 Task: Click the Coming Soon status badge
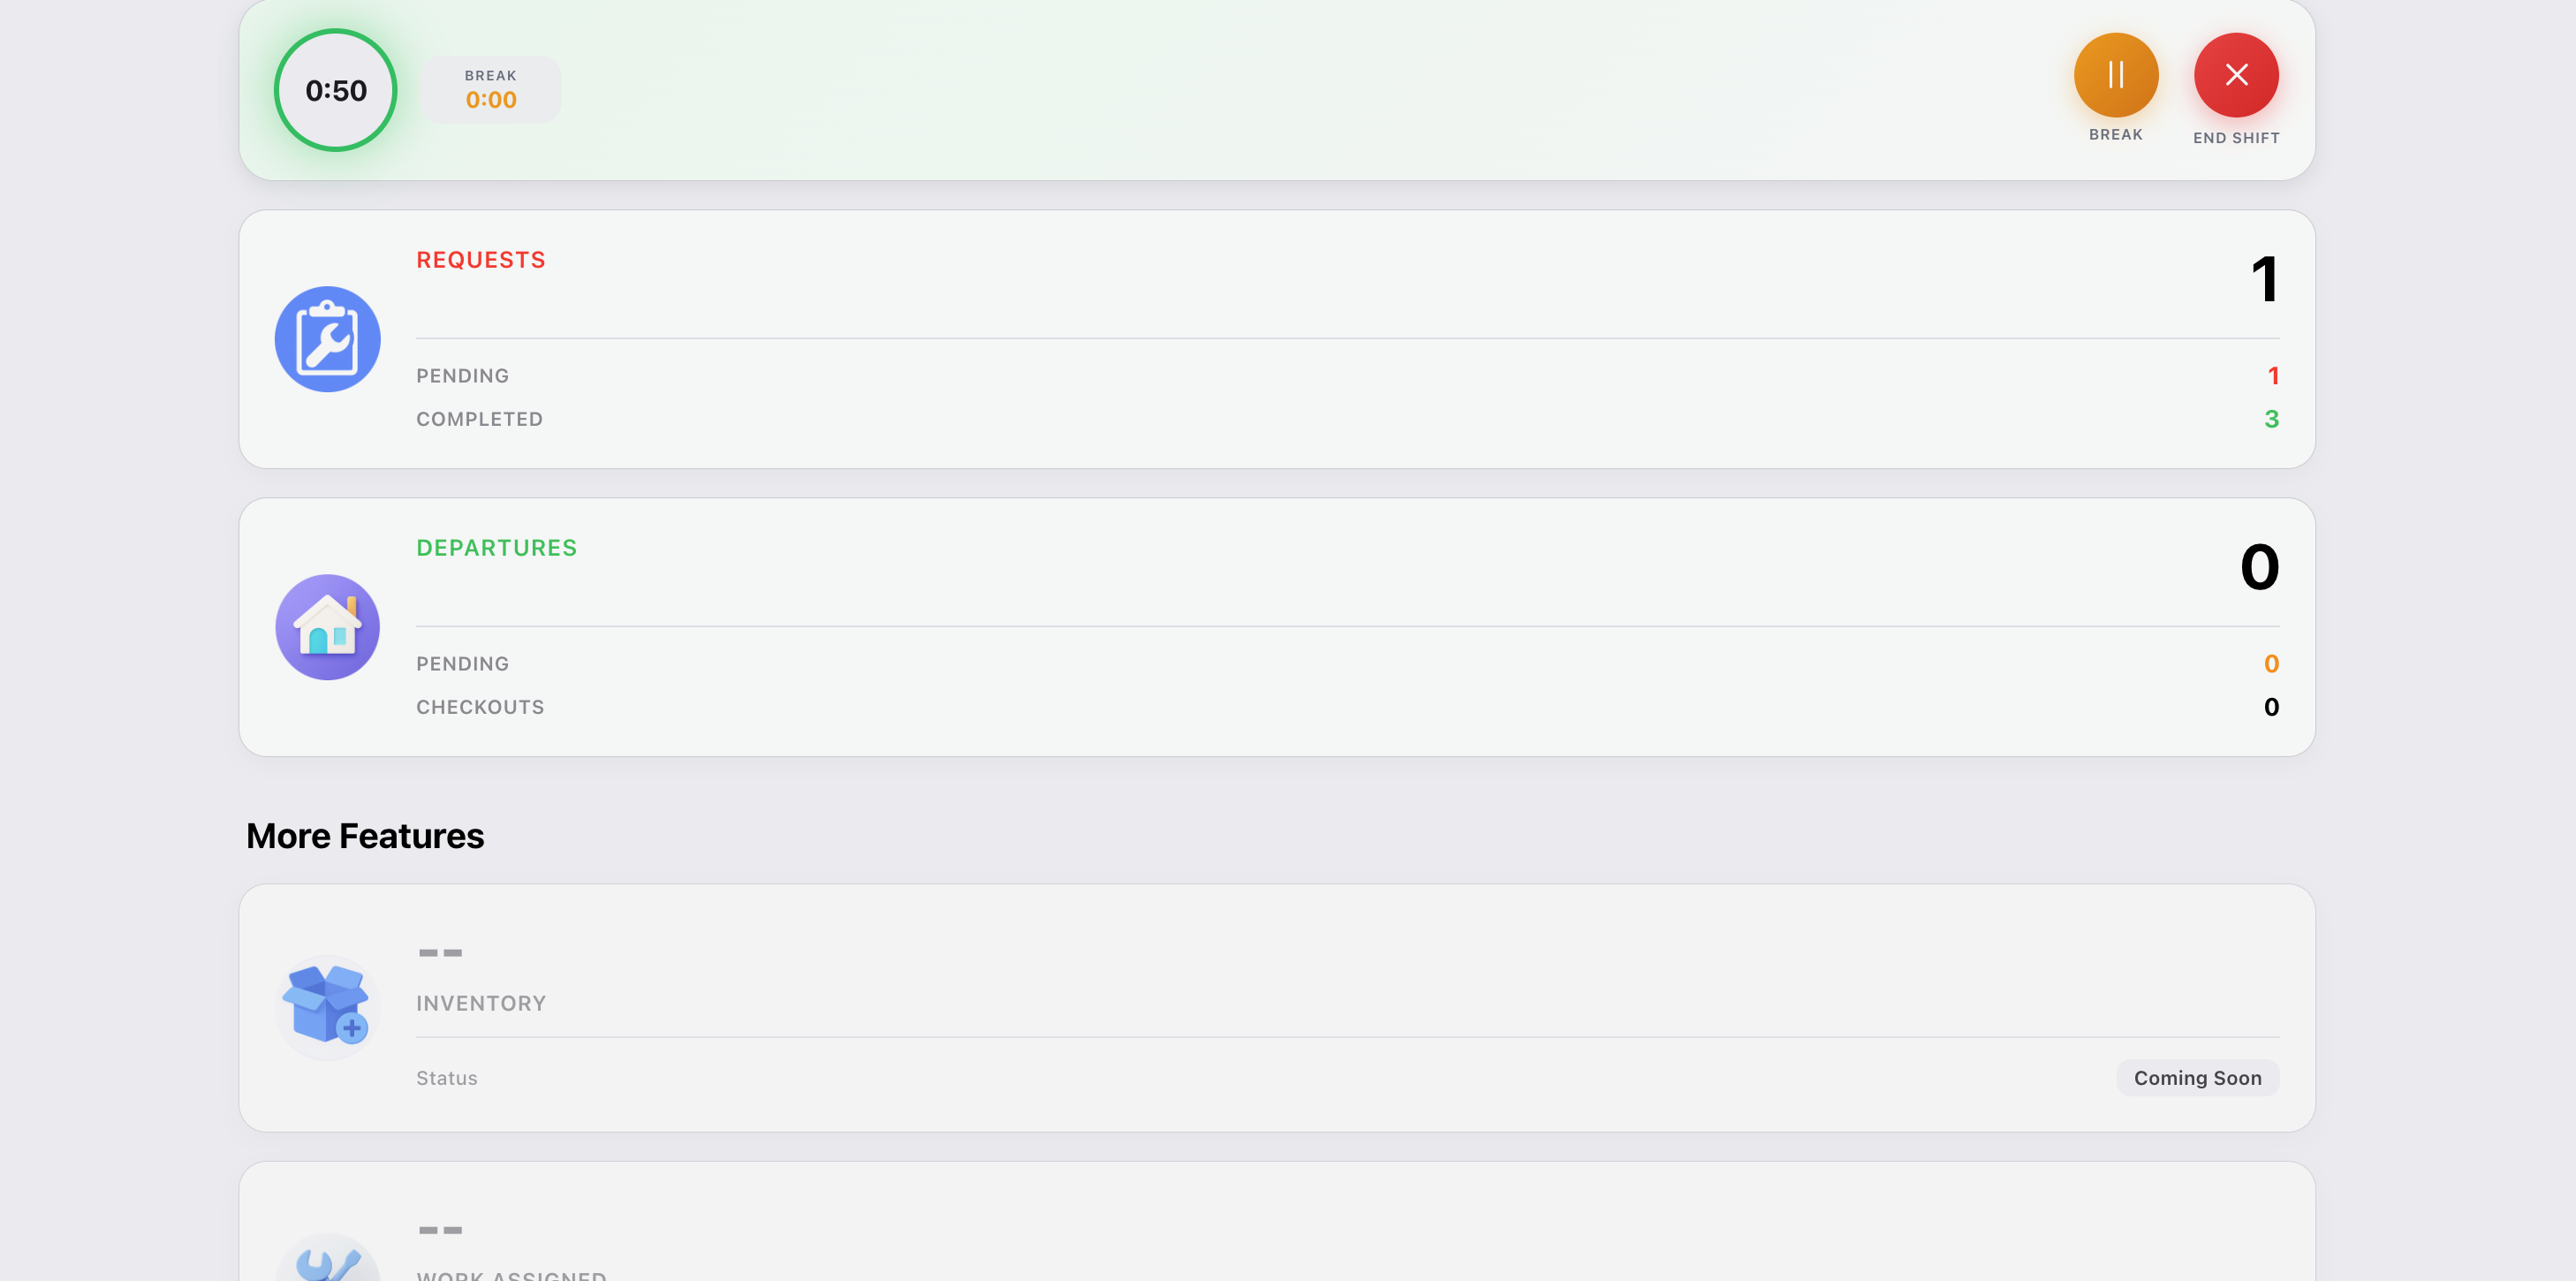pos(2197,1078)
